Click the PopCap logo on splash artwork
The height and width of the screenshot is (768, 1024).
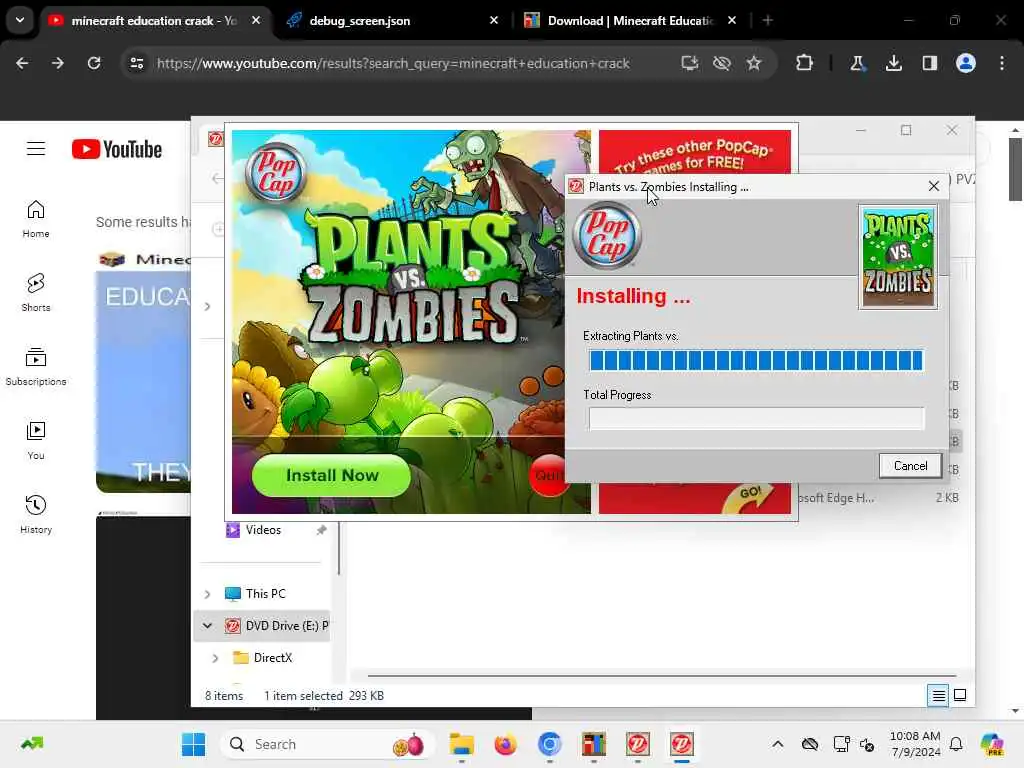[276, 173]
